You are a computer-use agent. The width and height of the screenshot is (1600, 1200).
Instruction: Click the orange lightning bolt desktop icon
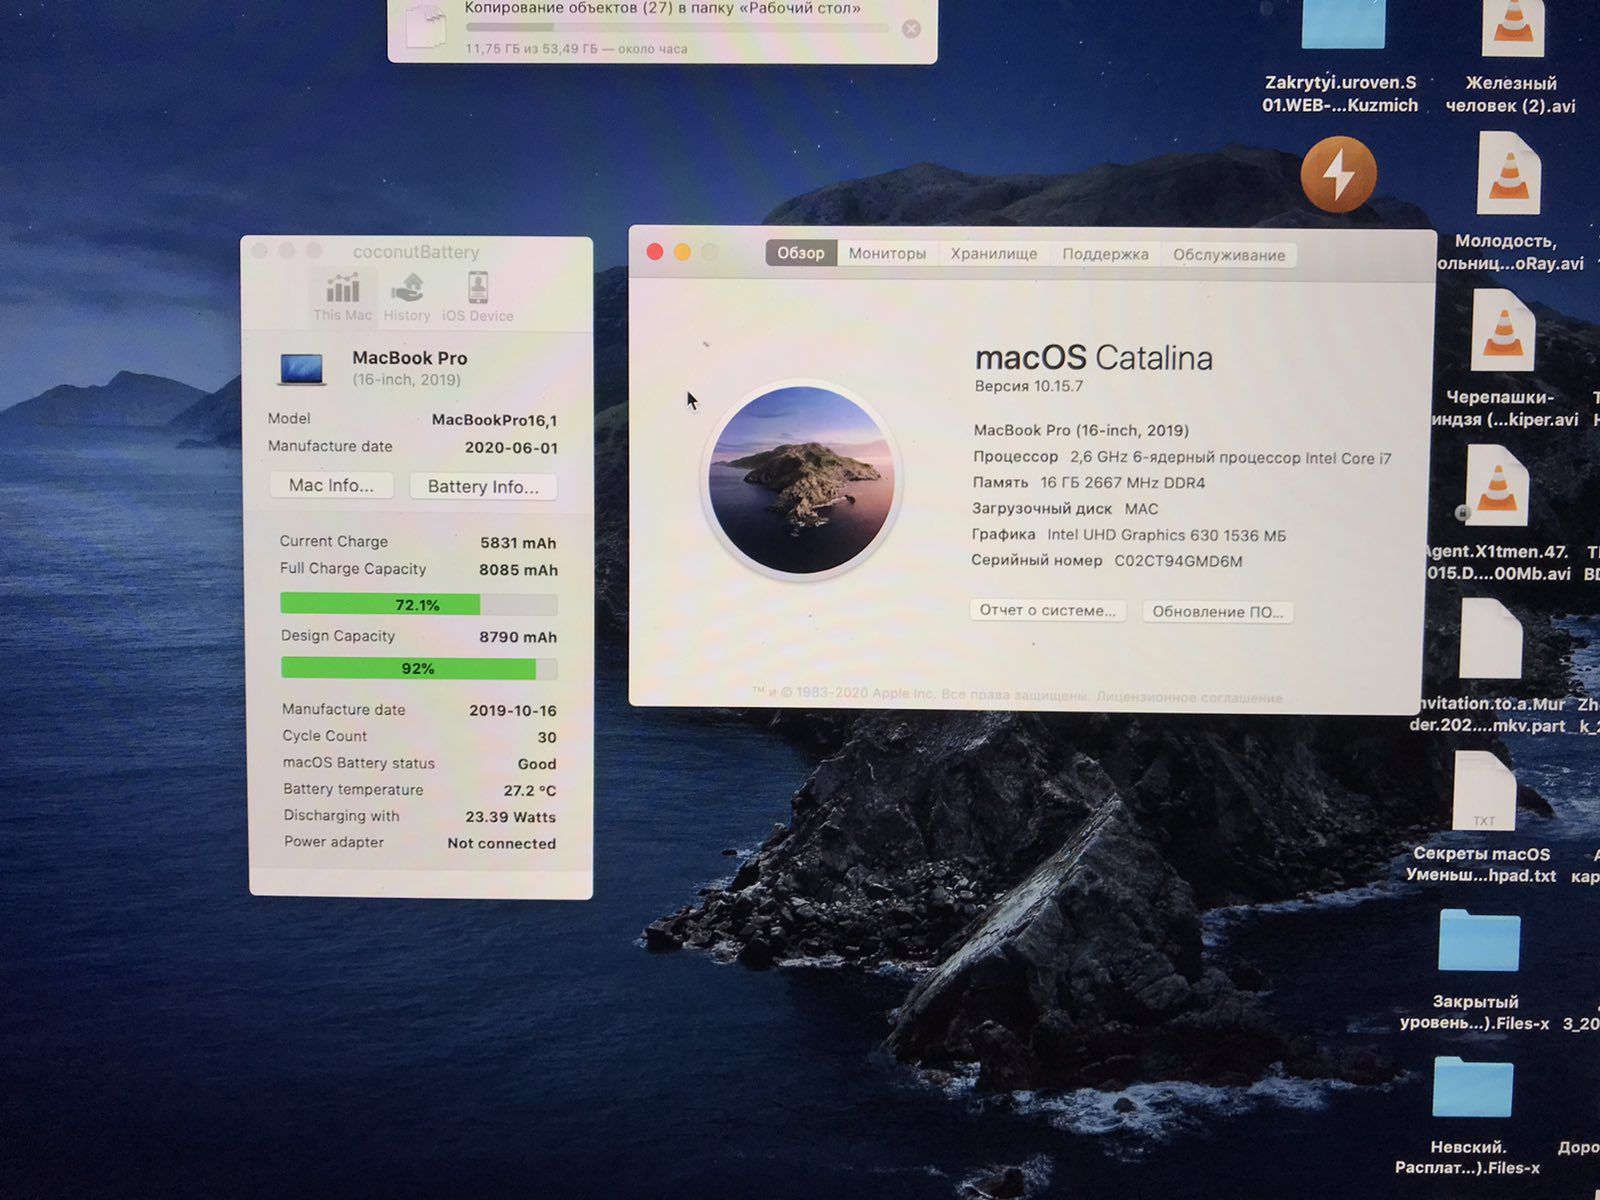[x=1339, y=175]
